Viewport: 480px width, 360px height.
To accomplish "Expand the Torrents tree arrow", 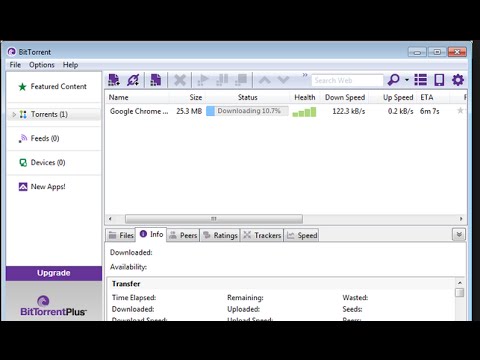I will click(14, 114).
